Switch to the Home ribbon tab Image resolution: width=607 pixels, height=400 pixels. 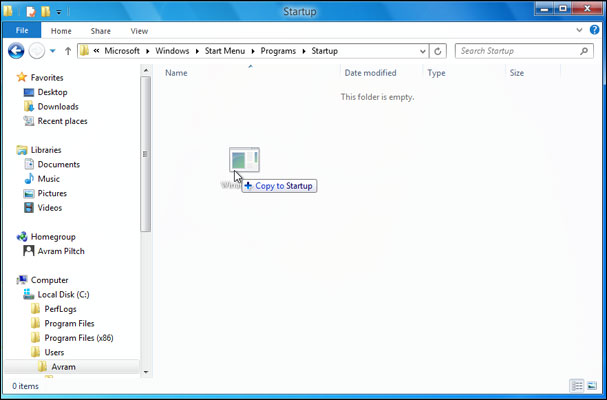click(61, 31)
